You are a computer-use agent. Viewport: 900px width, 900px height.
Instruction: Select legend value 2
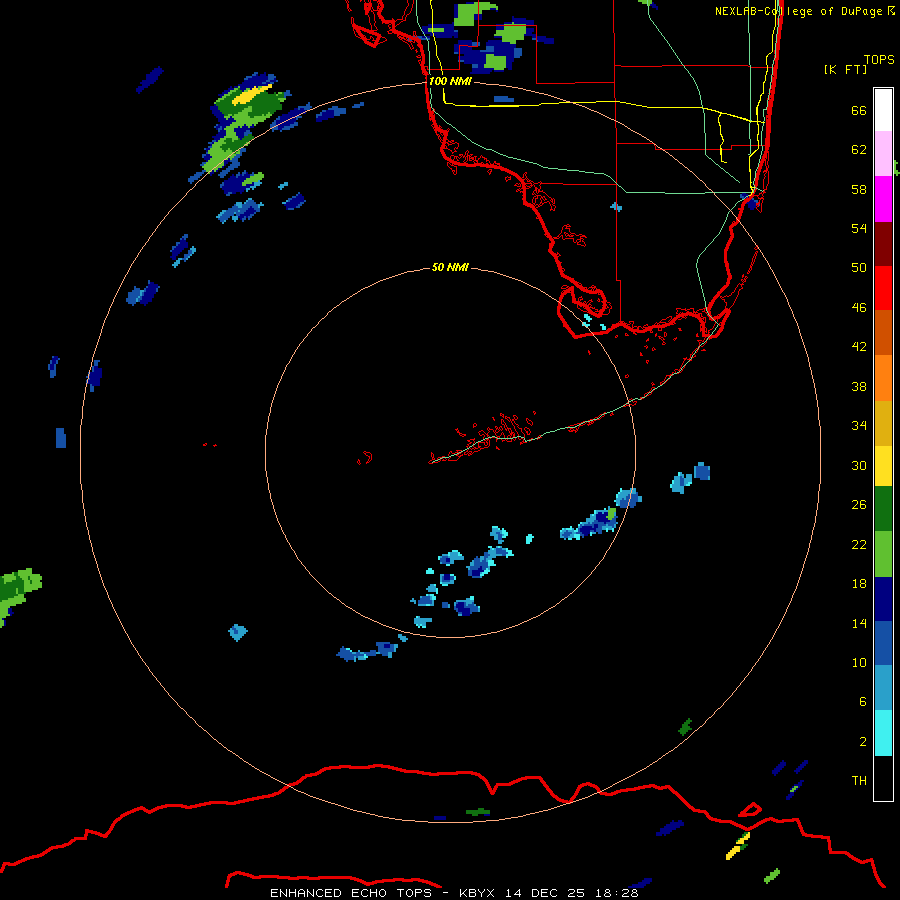click(x=863, y=742)
